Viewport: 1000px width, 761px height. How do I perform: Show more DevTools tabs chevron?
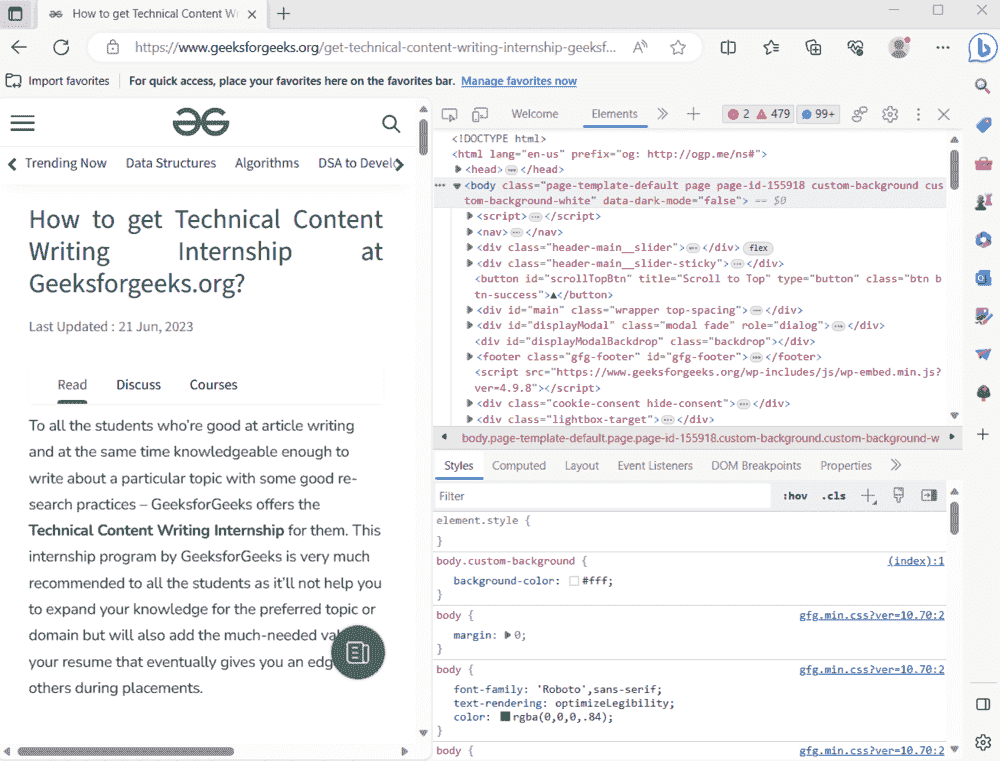[x=663, y=114]
